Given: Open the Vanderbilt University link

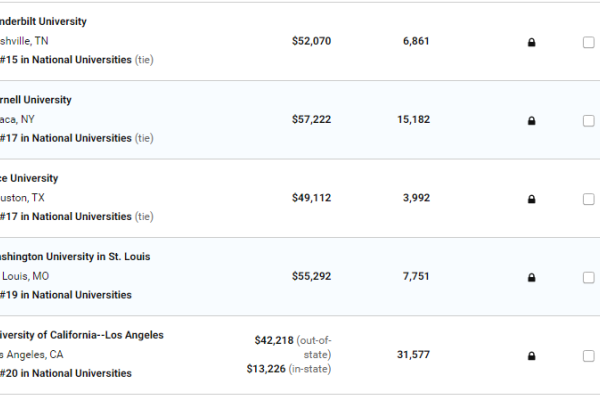Looking at the screenshot, I should 44,22.
